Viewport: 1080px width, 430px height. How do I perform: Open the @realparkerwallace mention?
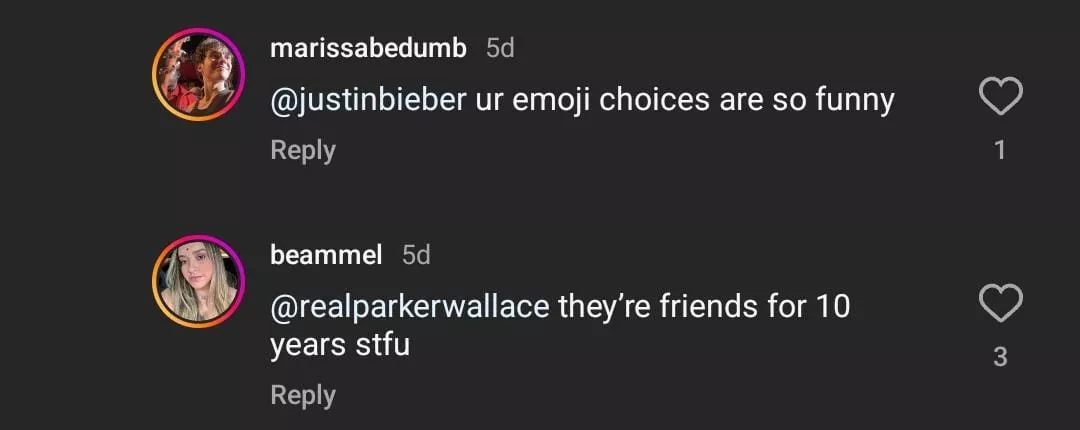click(410, 306)
